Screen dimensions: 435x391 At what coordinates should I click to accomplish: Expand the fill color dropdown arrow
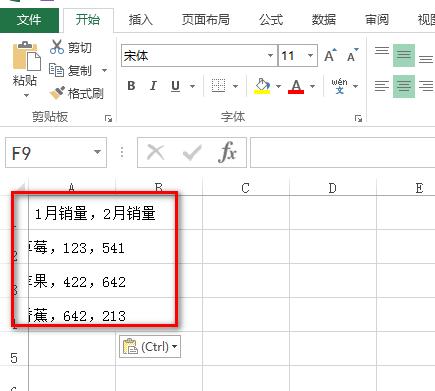(x=278, y=86)
